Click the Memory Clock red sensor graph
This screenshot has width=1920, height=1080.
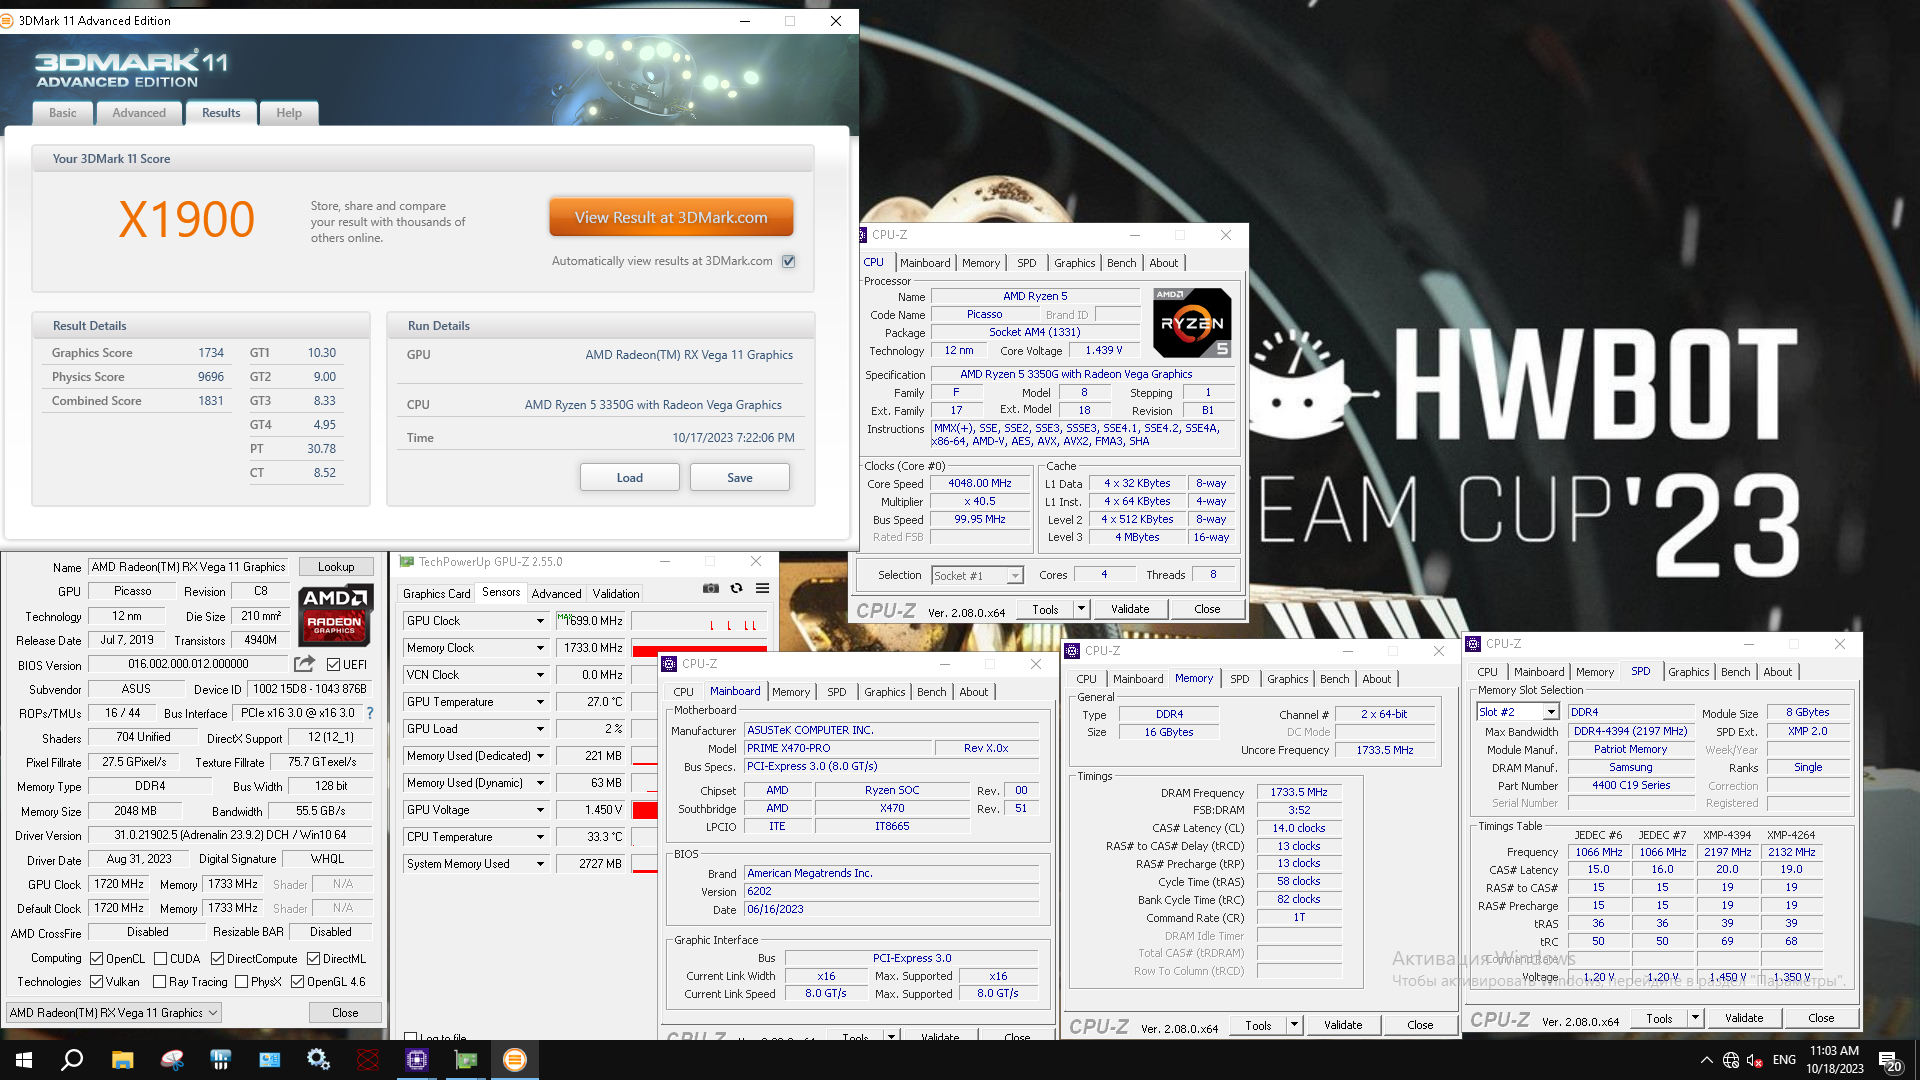tap(699, 648)
